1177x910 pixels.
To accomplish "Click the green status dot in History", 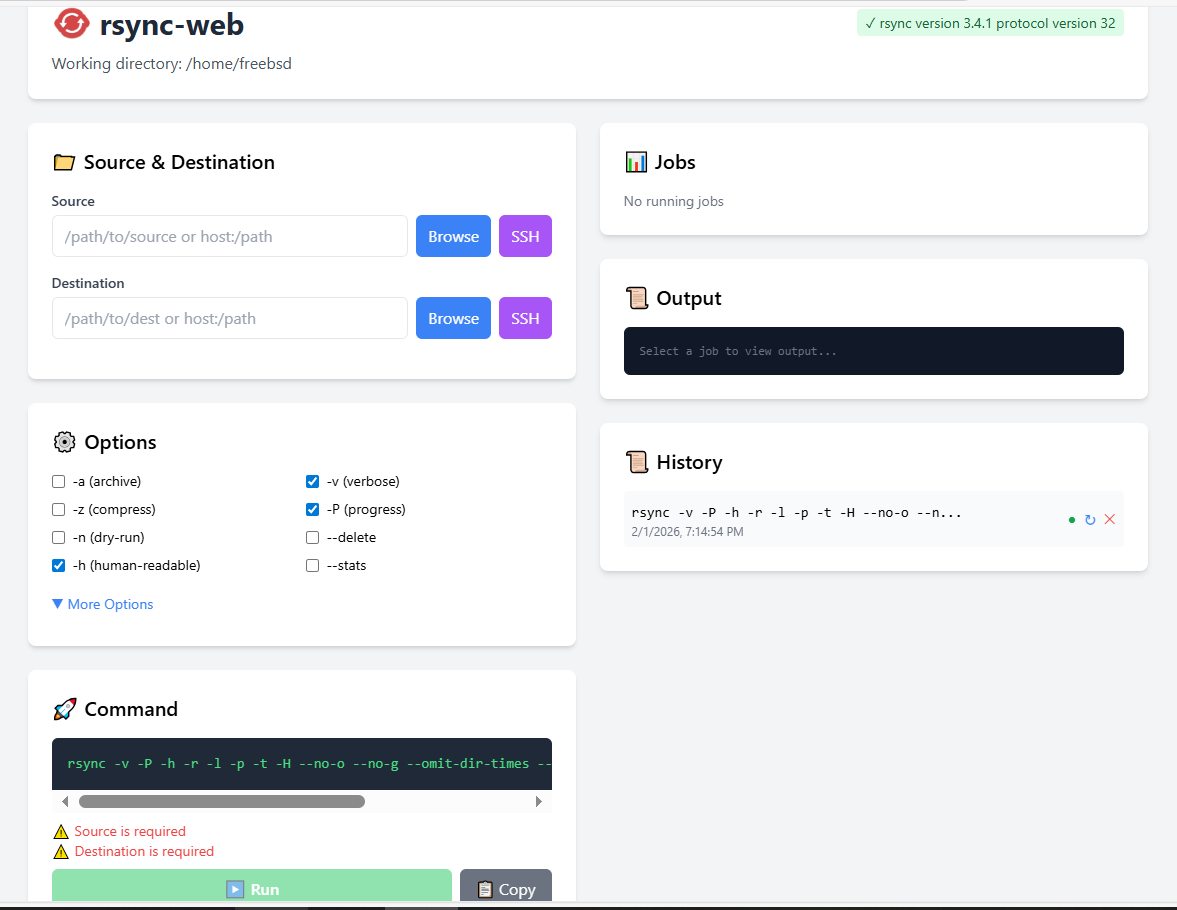I will click(x=1072, y=520).
